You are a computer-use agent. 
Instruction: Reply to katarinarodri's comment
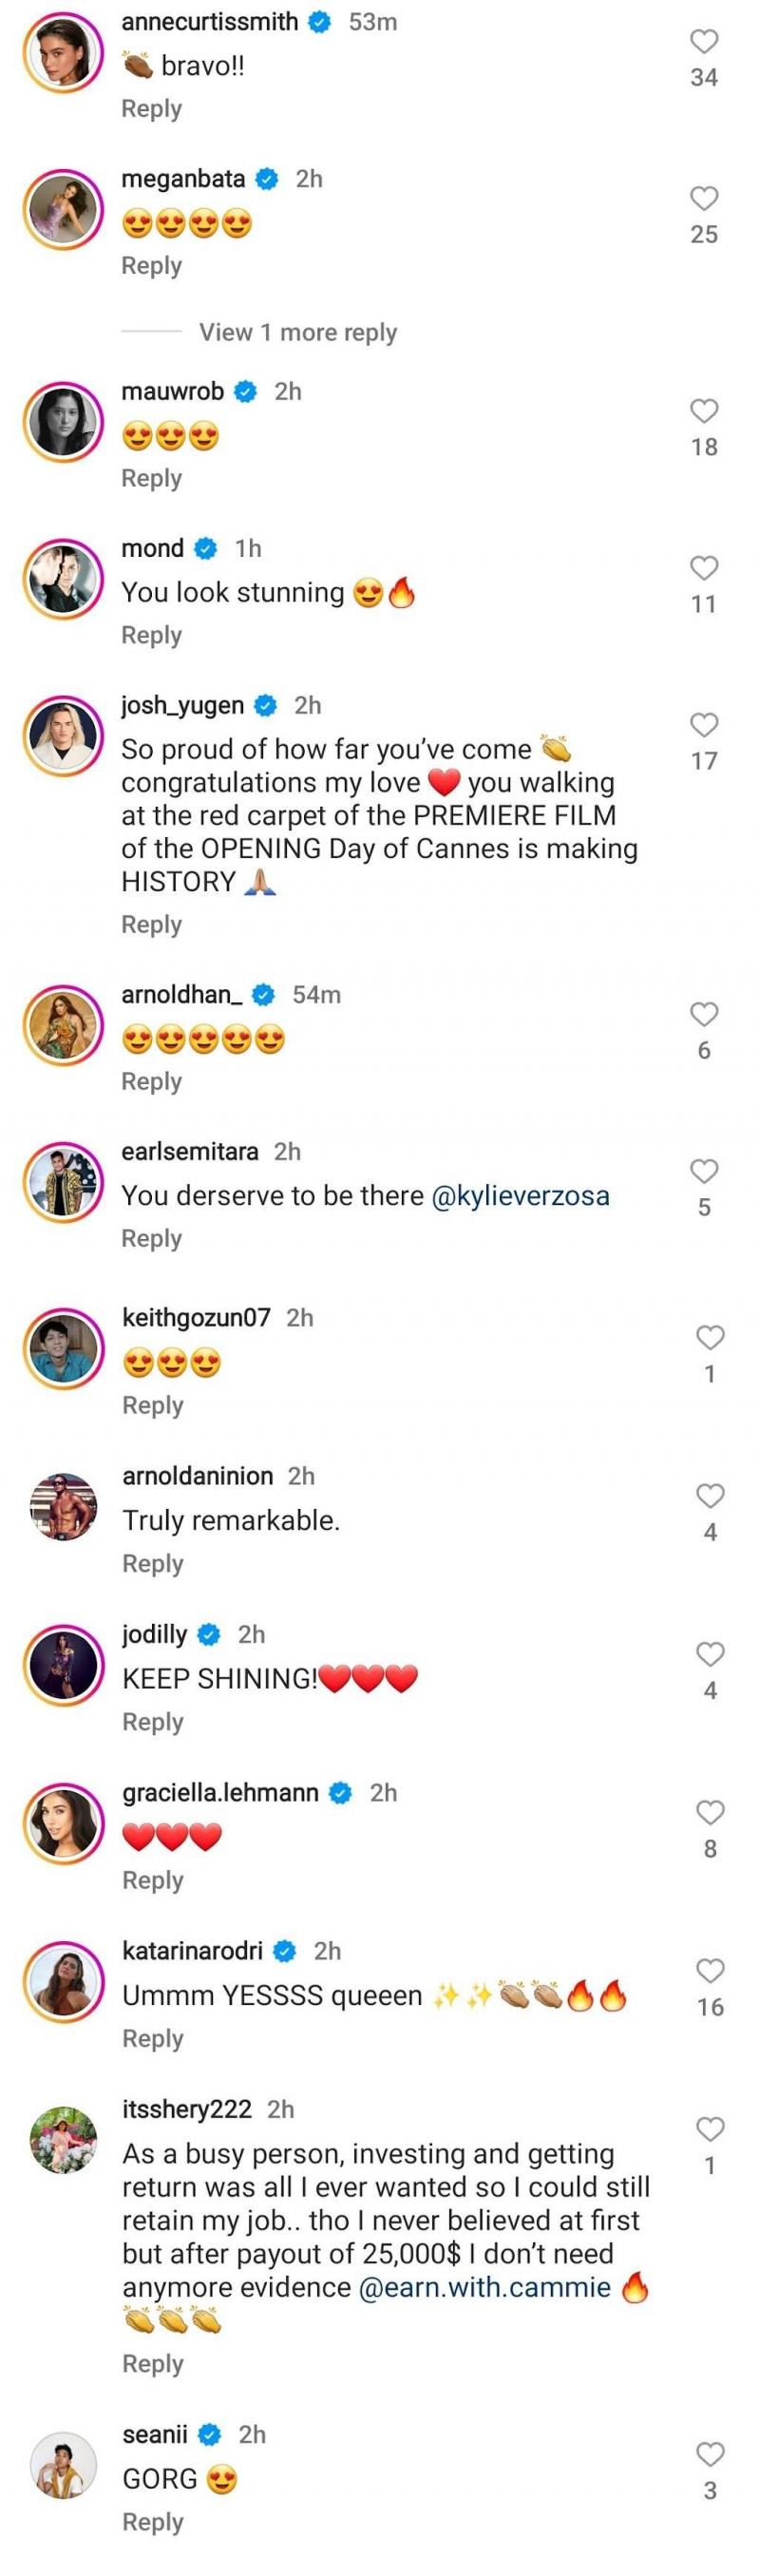click(152, 2039)
